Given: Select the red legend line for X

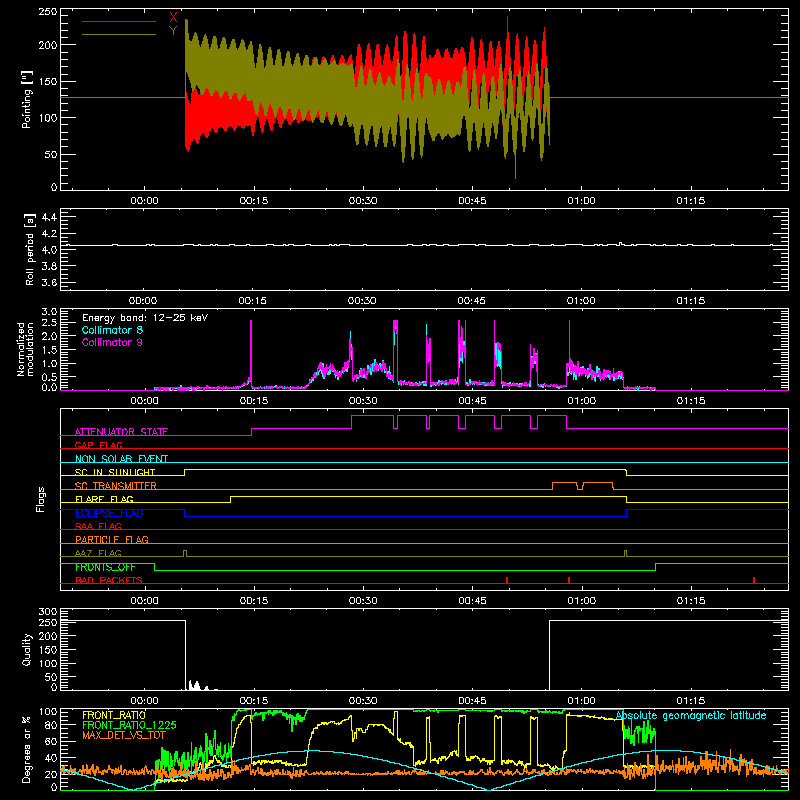Looking at the screenshot, I should (x=119, y=21).
